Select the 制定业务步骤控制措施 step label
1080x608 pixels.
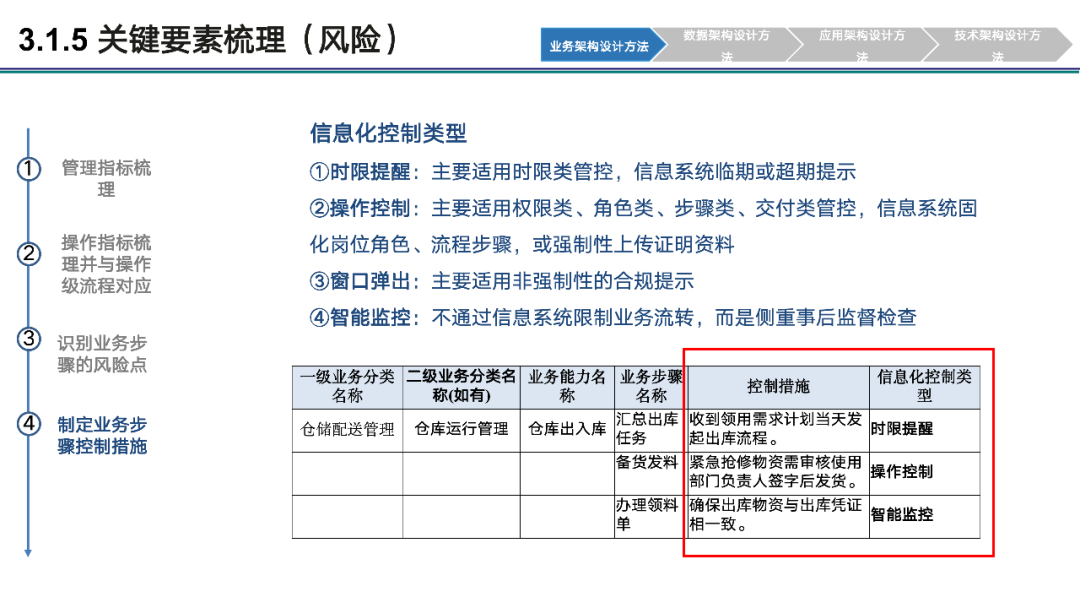coord(102,435)
